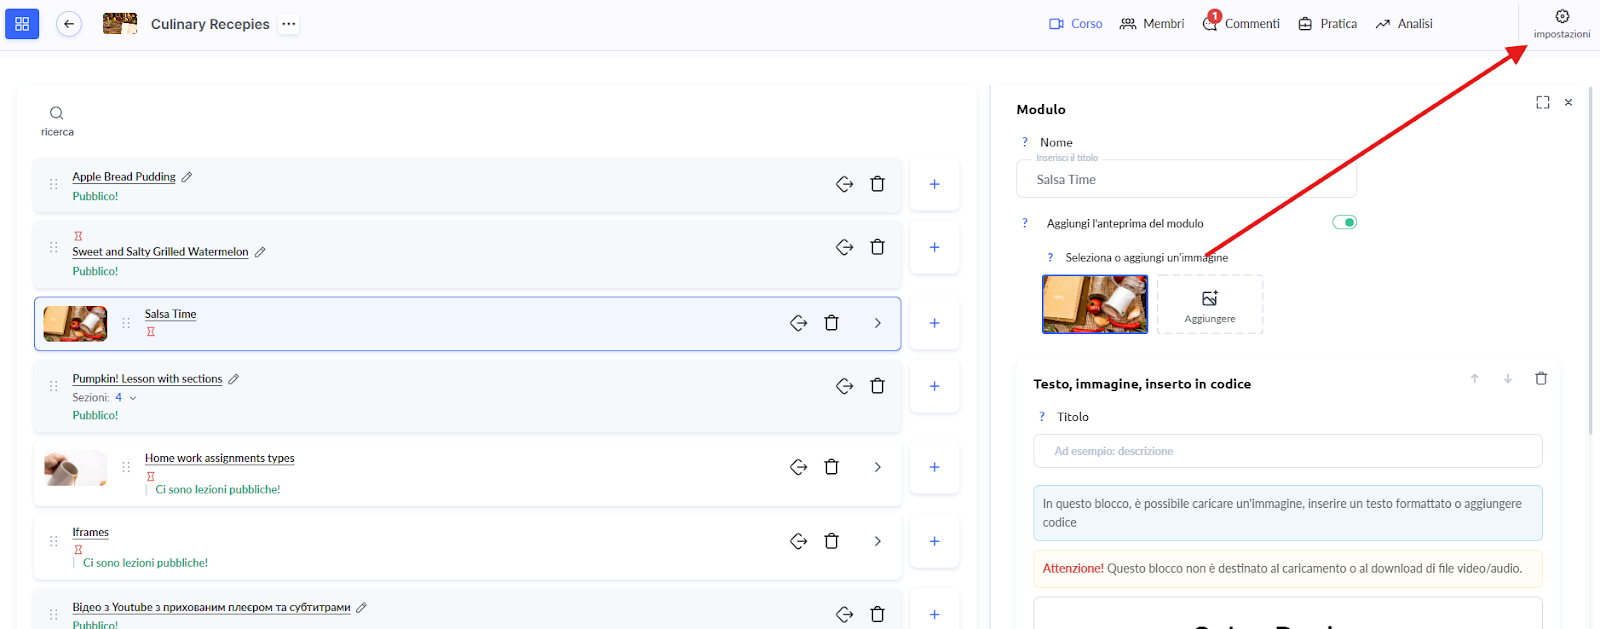Click the back arrow in the header

pos(69,24)
